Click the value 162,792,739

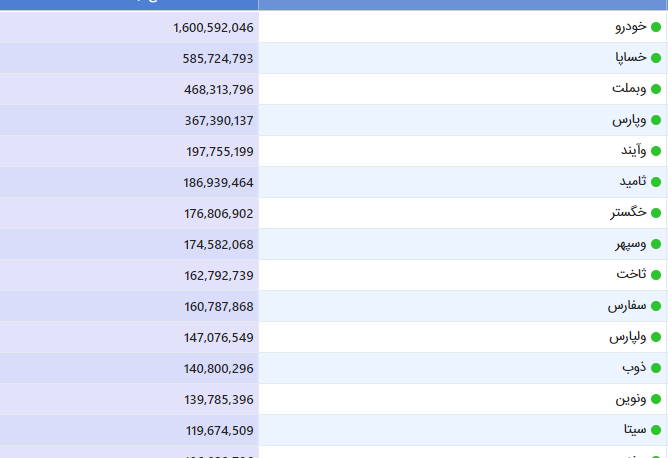[x=219, y=276]
